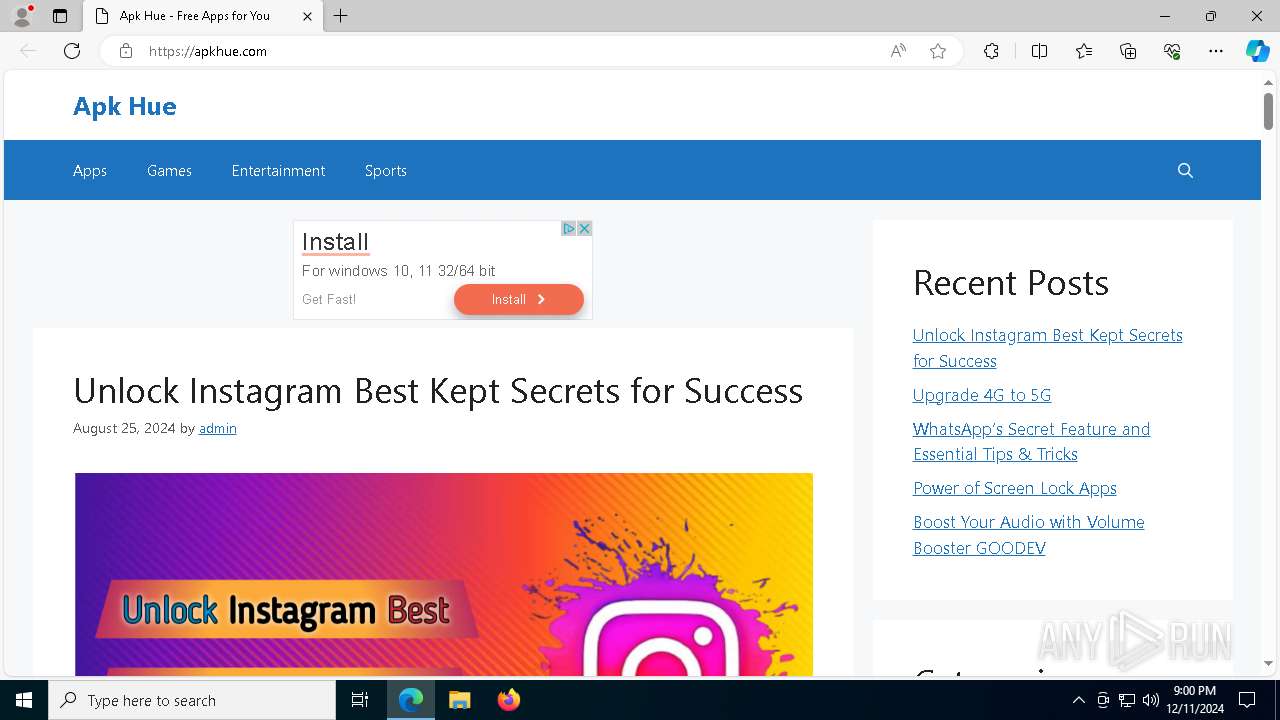Screen dimensions: 1280x720
Task: Show hidden system tray icons
Action: pos(1078,700)
